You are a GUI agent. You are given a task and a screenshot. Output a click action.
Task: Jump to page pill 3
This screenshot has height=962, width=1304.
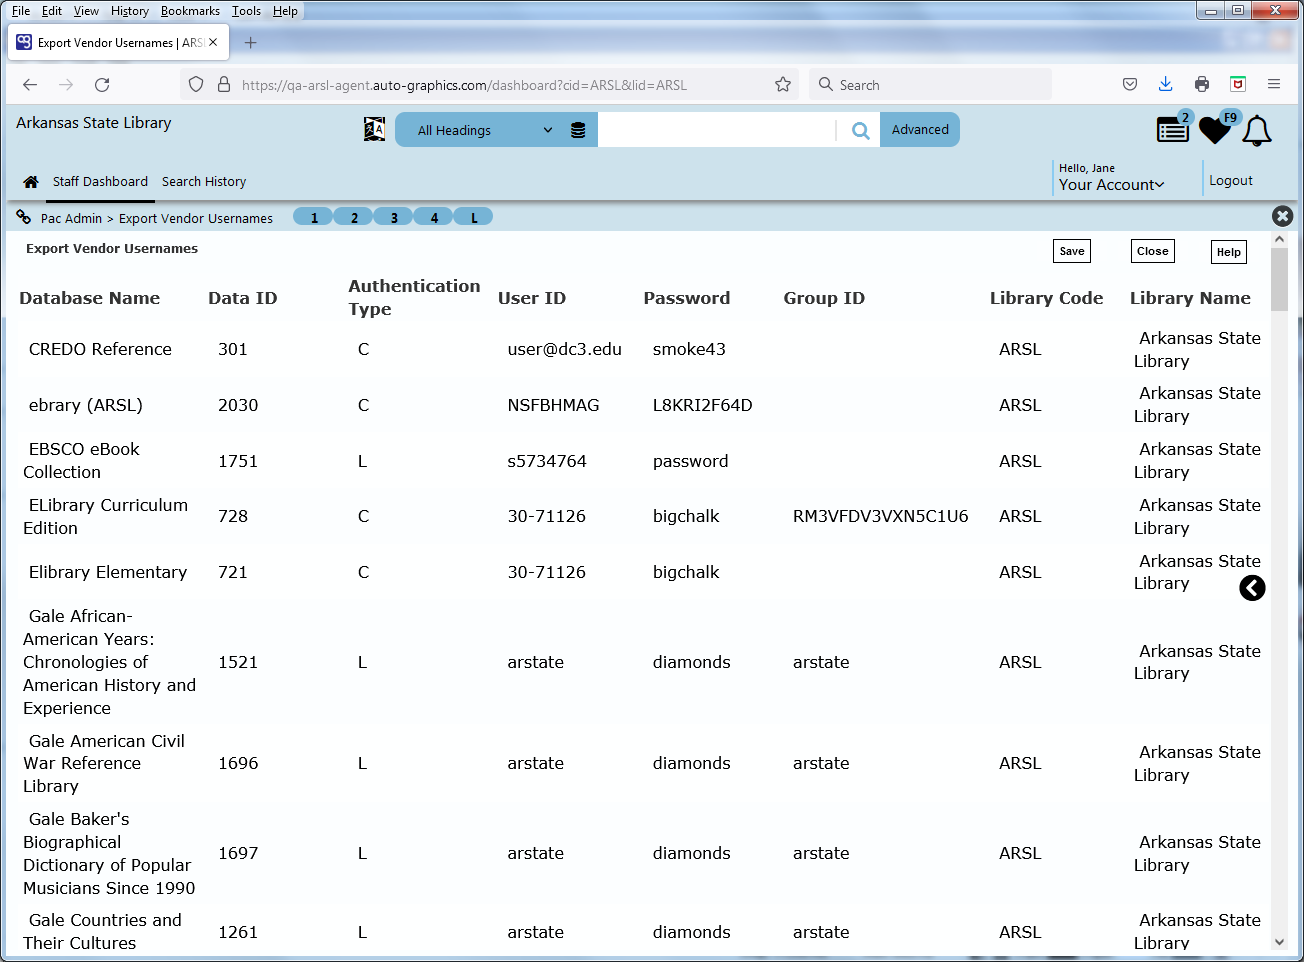tap(394, 217)
